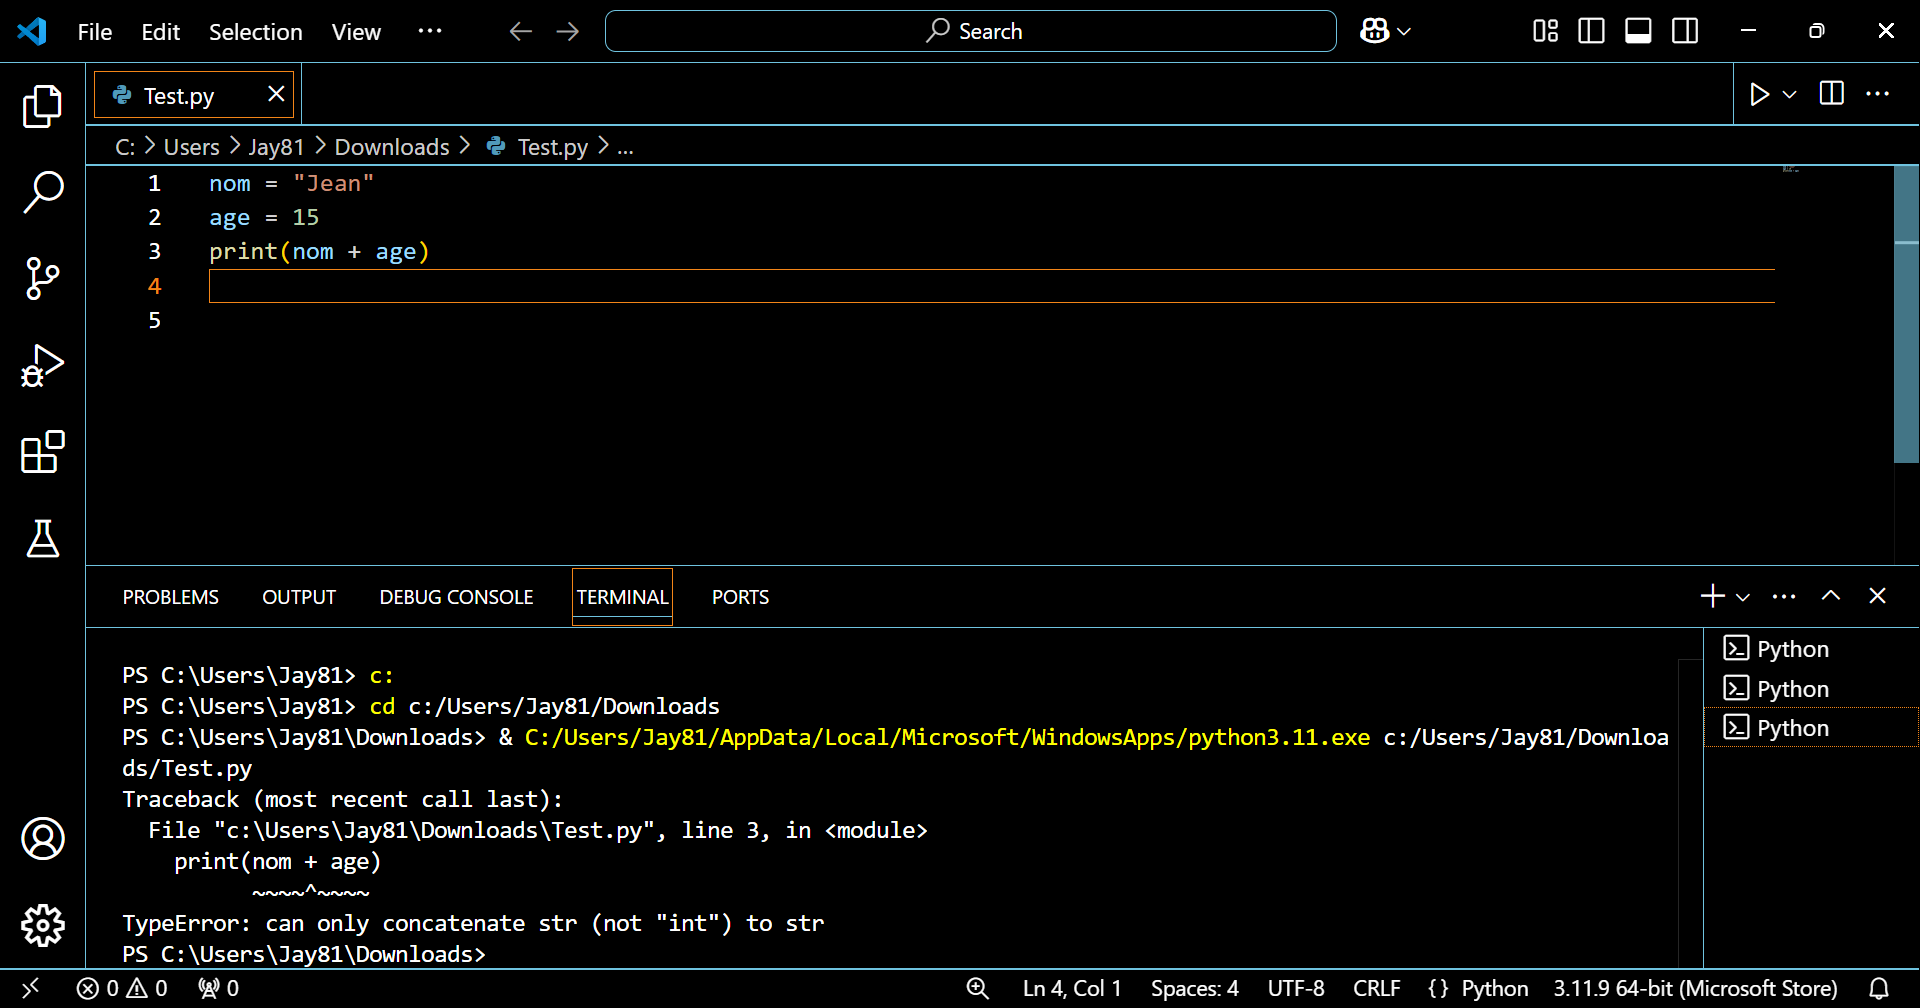This screenshot has height=1008, width=1920.
Task: Run Python file with play button
Action: [x=1759, y=94]
